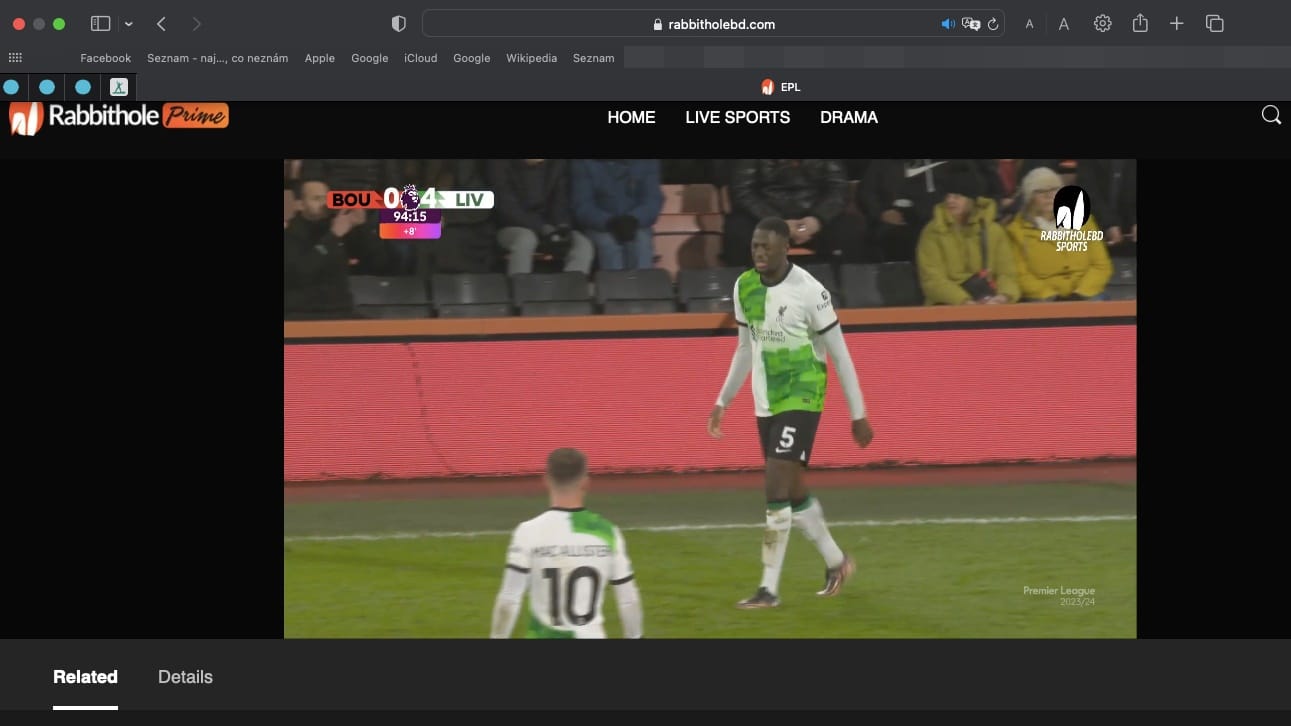The image size is (1291, 726).
Task: Go back to previous page
Action: 162,24
